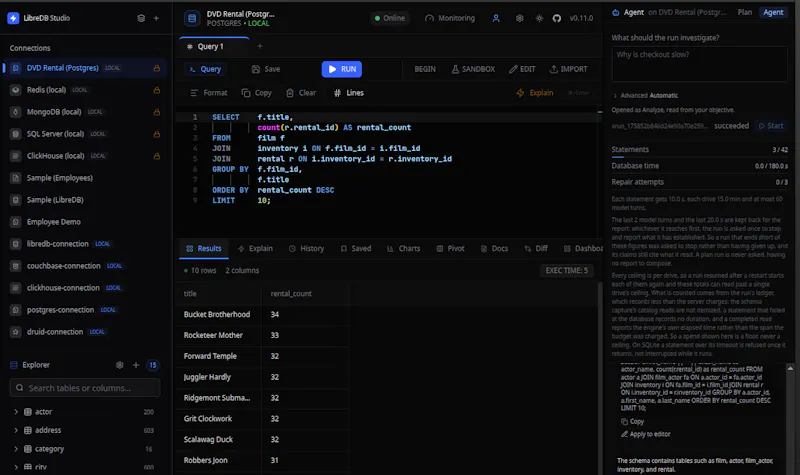This screenshot has width=800, height=475.
Task: Open the Explain results tab
Action: pos(255,248)
